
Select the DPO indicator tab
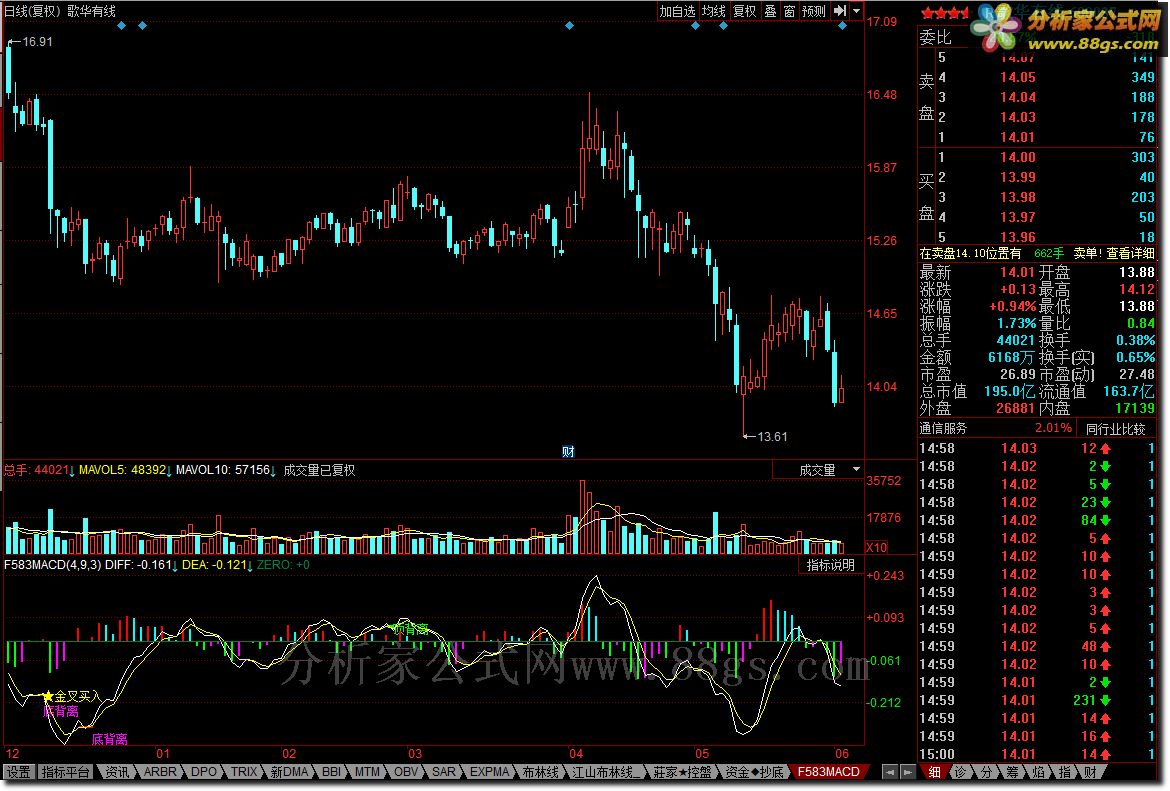(x=204, y=772)
